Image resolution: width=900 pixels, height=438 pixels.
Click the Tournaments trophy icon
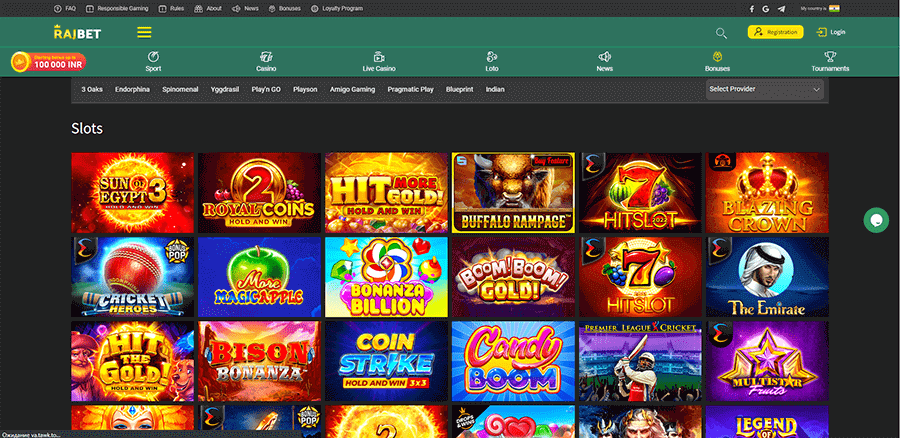pyautogui.click(x=830, y=57)
